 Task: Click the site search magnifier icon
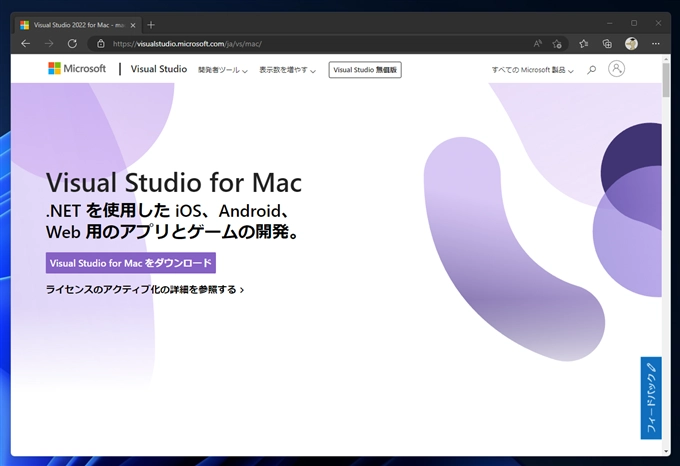(x=592, y=69)
